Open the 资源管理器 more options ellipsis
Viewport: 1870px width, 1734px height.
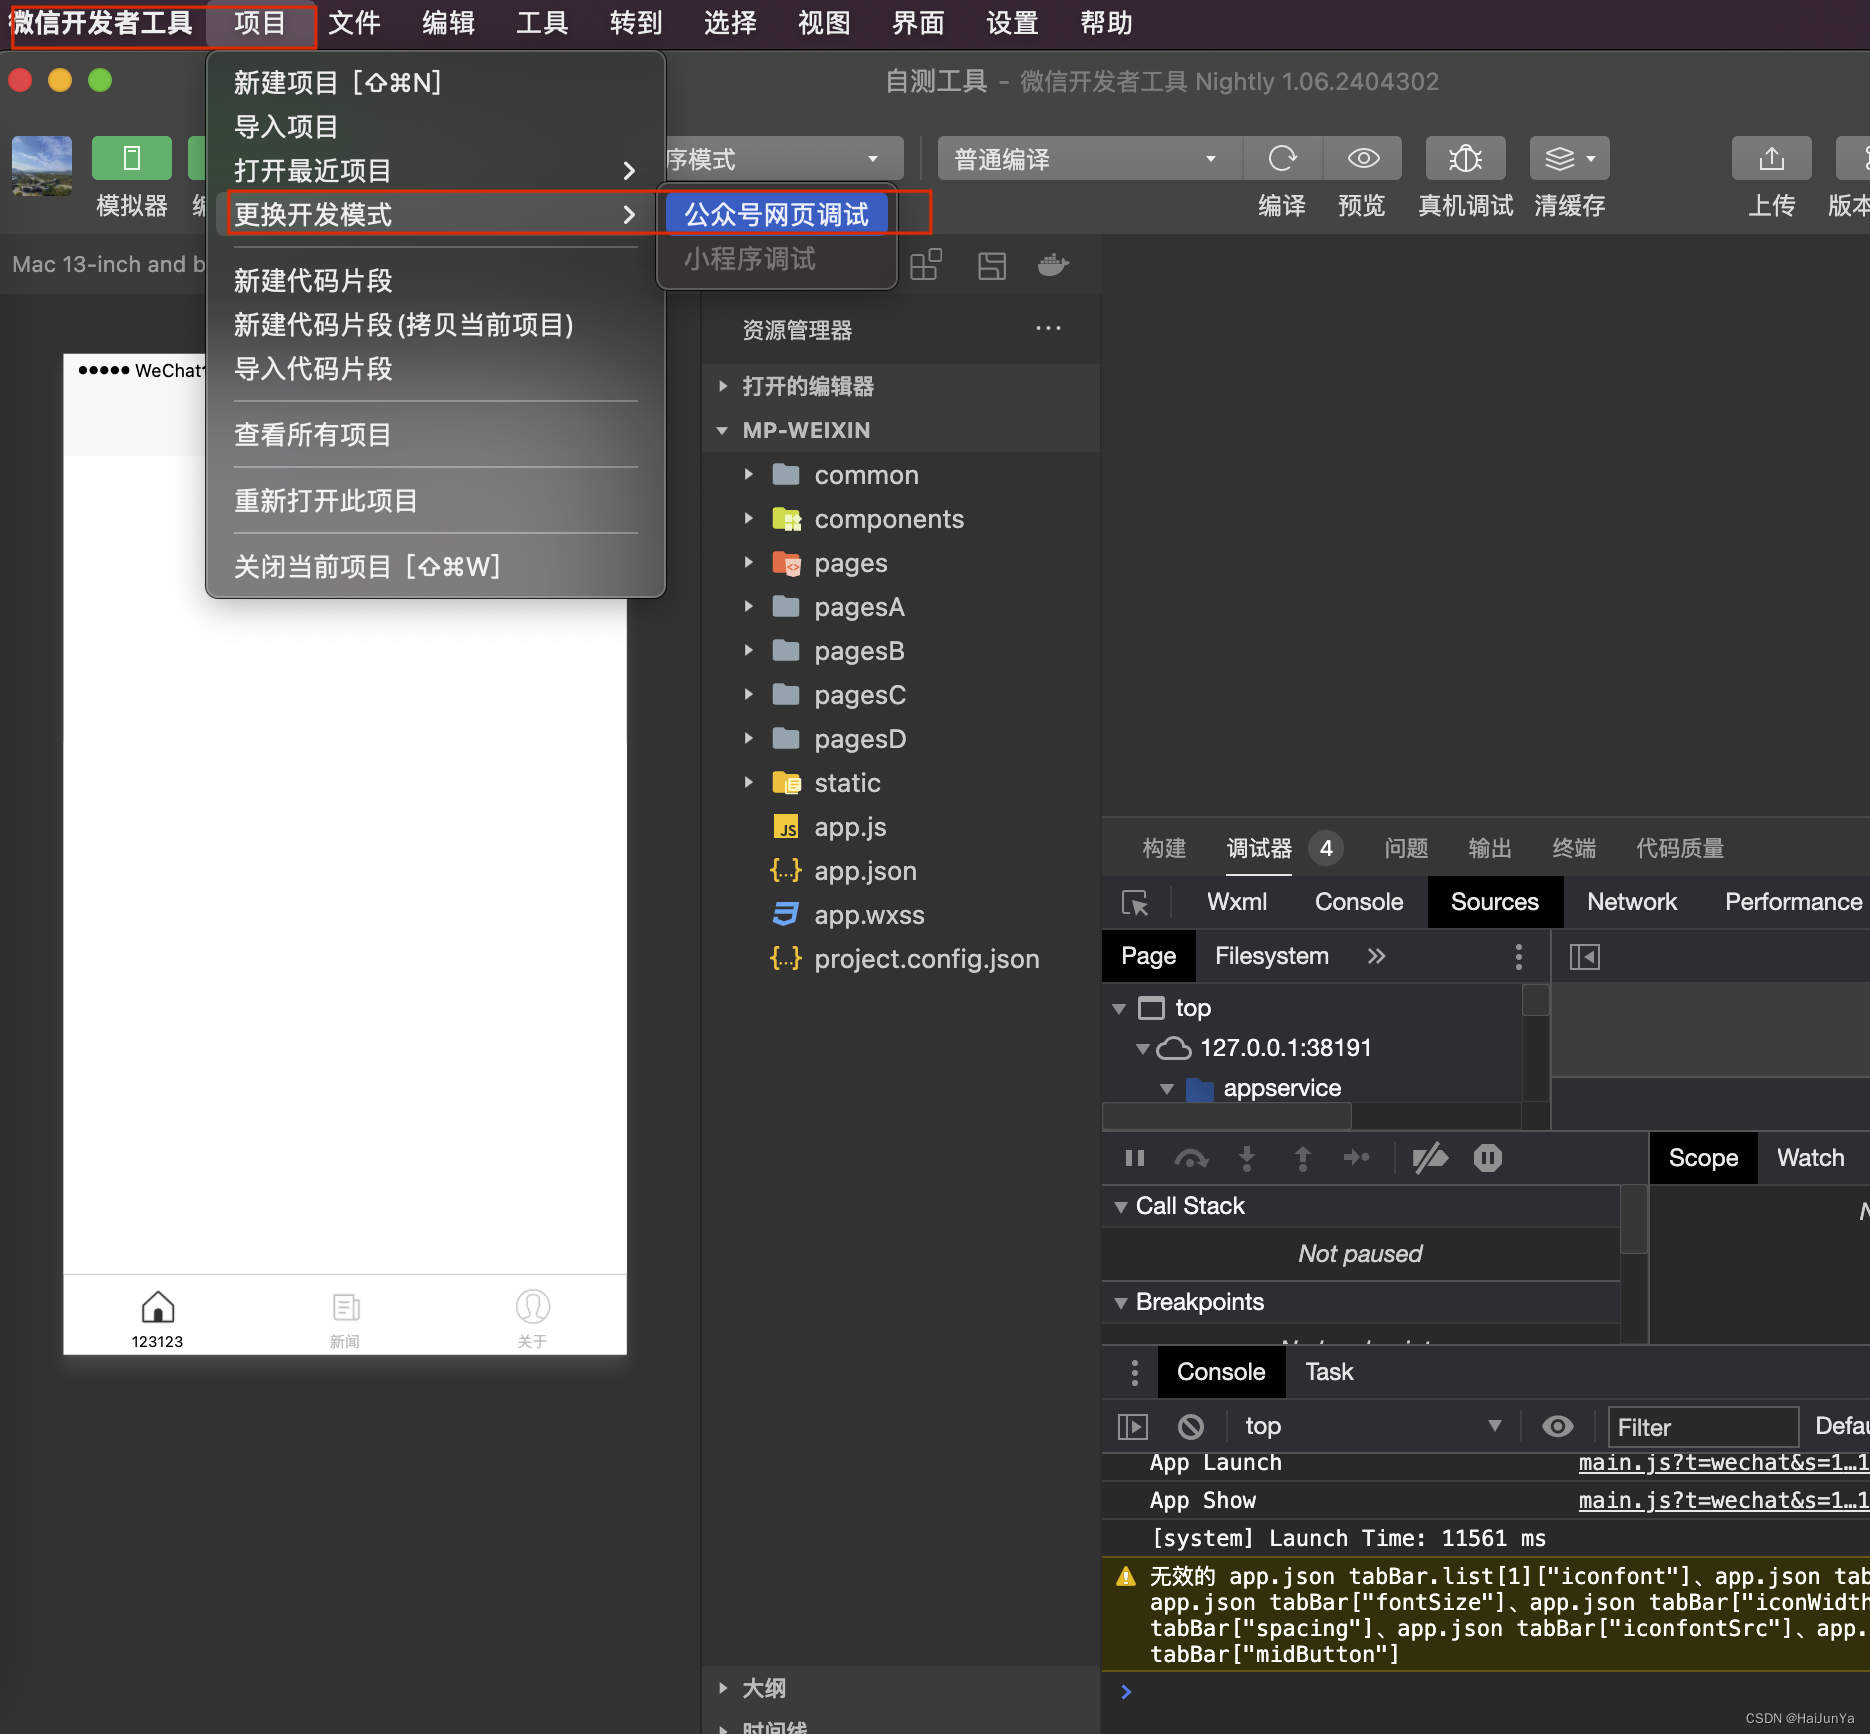tap(1048, 329)
